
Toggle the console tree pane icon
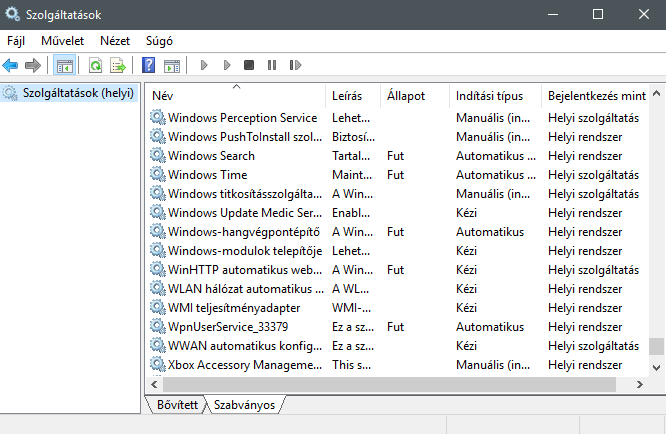tap(65, 65)
